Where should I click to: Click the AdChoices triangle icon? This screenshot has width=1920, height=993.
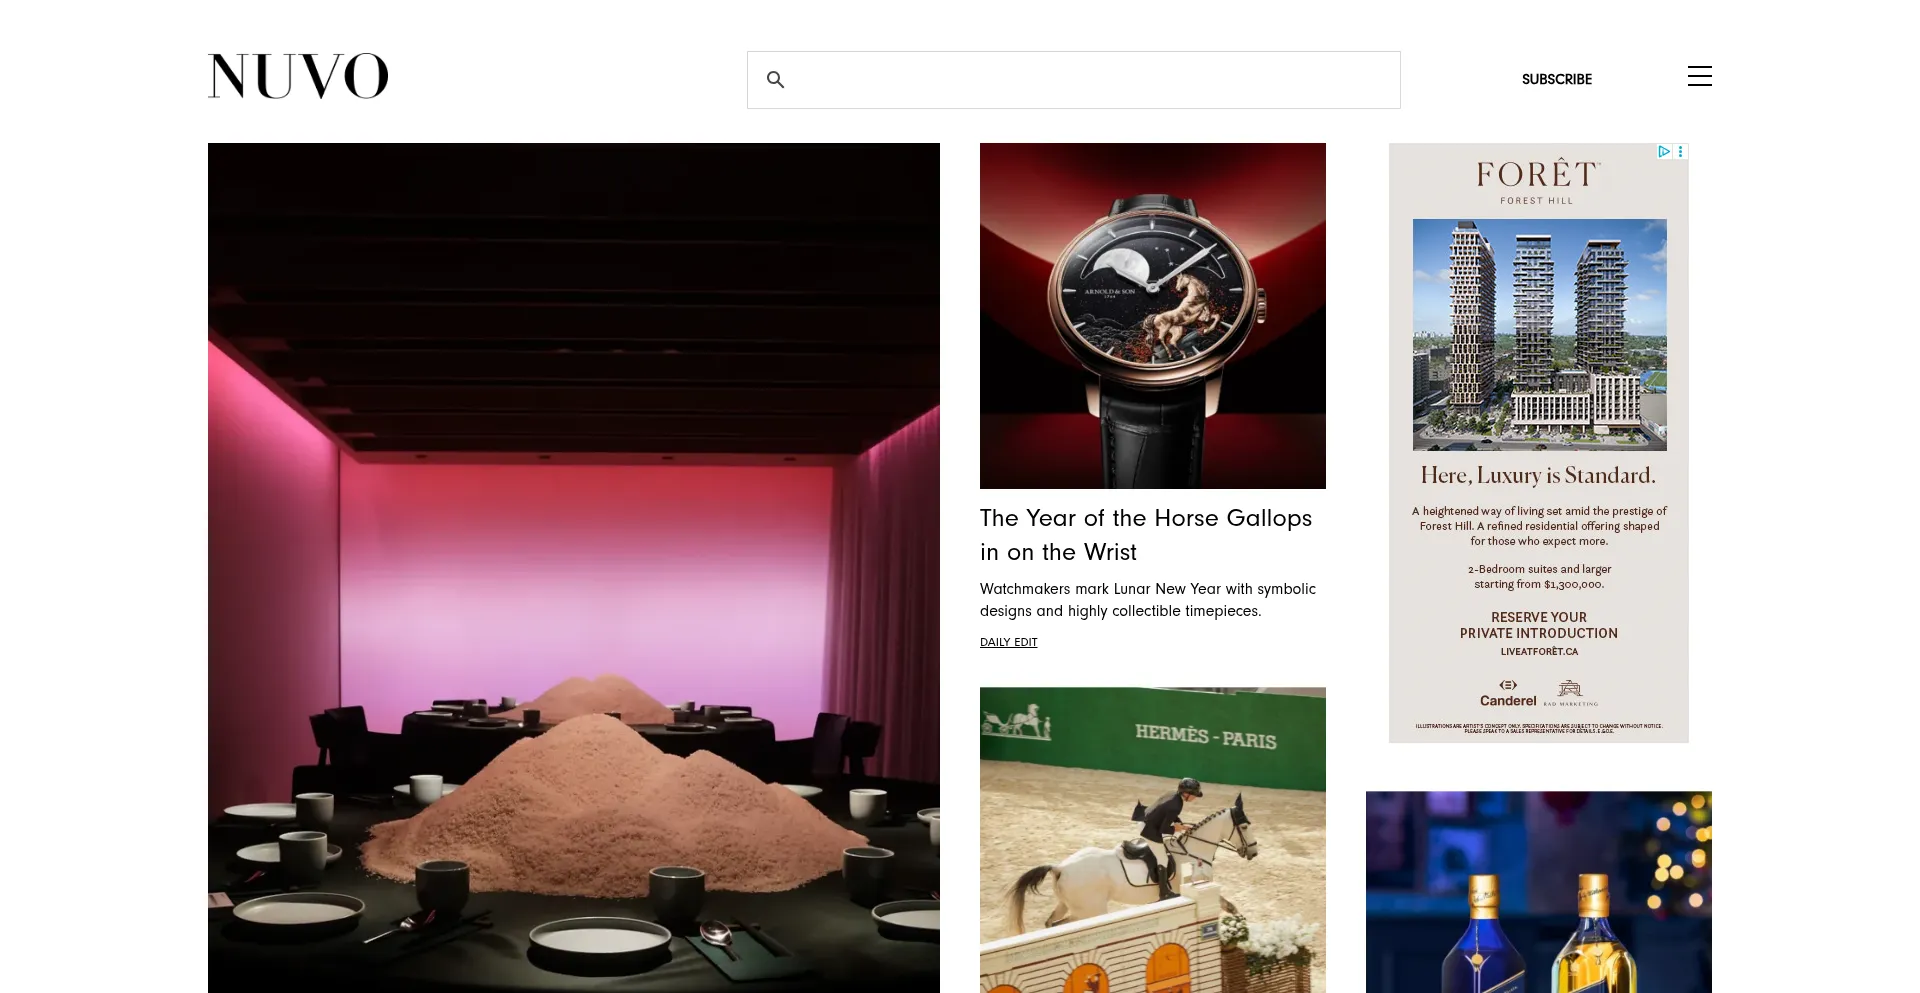pyautogui.click(x=1664, y=151)
